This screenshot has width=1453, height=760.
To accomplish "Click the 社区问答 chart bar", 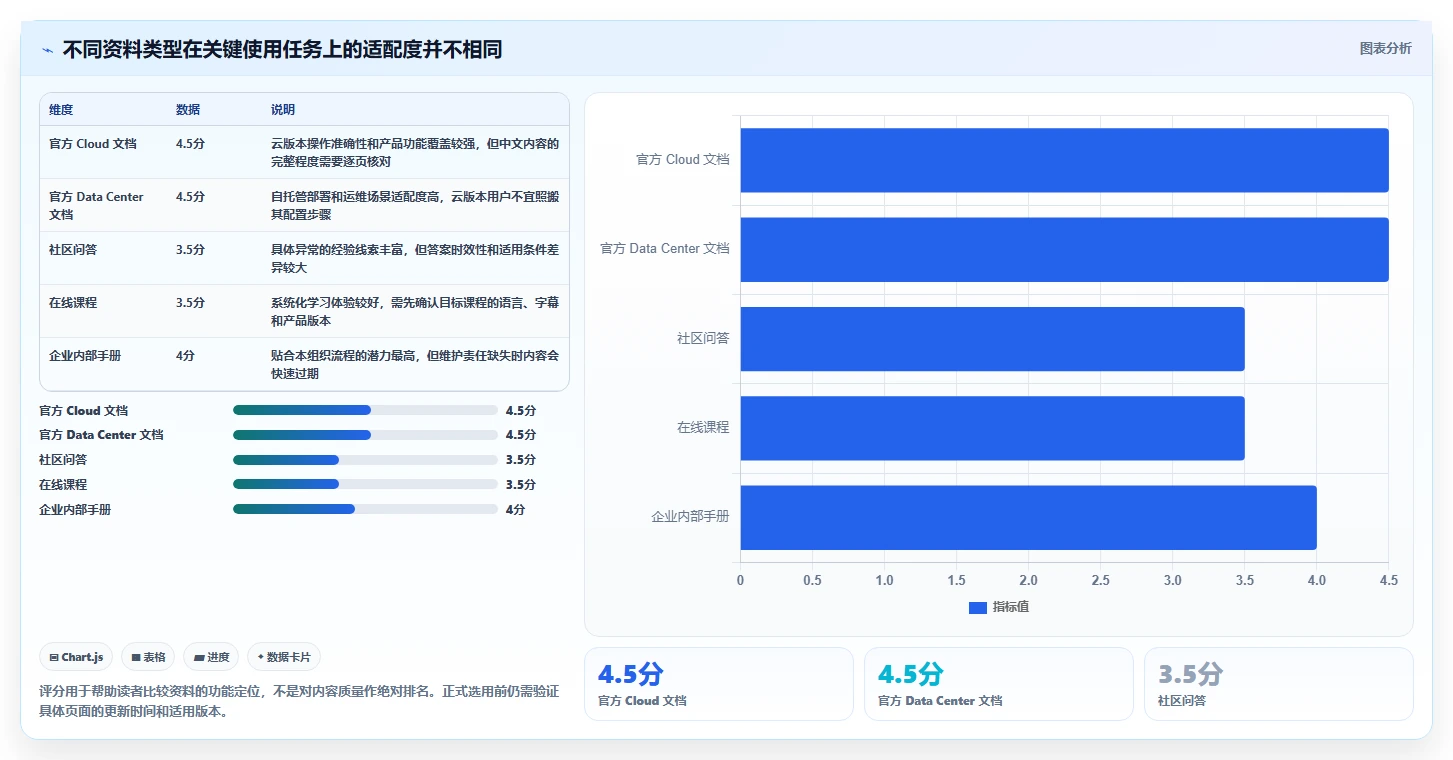I will pos(992,339).
